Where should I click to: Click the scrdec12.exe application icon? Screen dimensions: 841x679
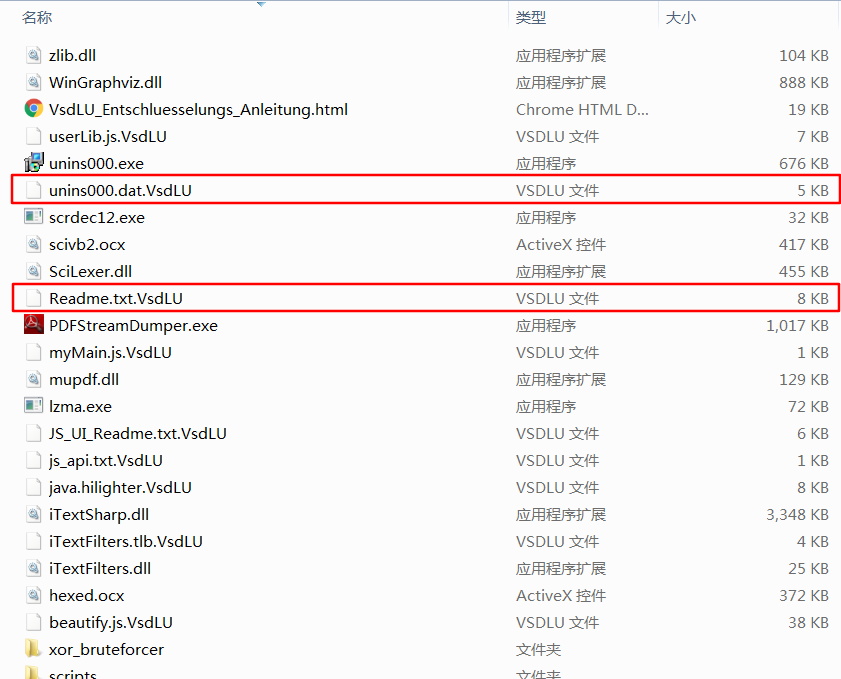coord(33,217)
